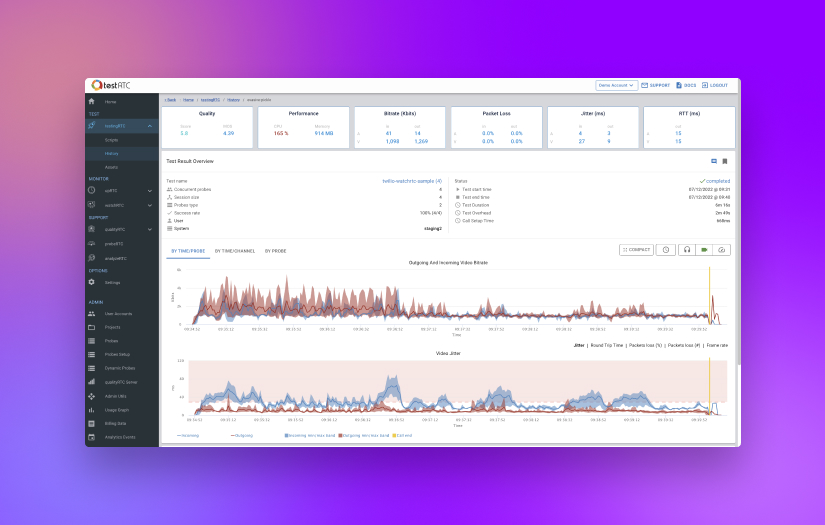Switch to the By Time/Channel tab
Viewport: 825px width, 525px height.
235,251
